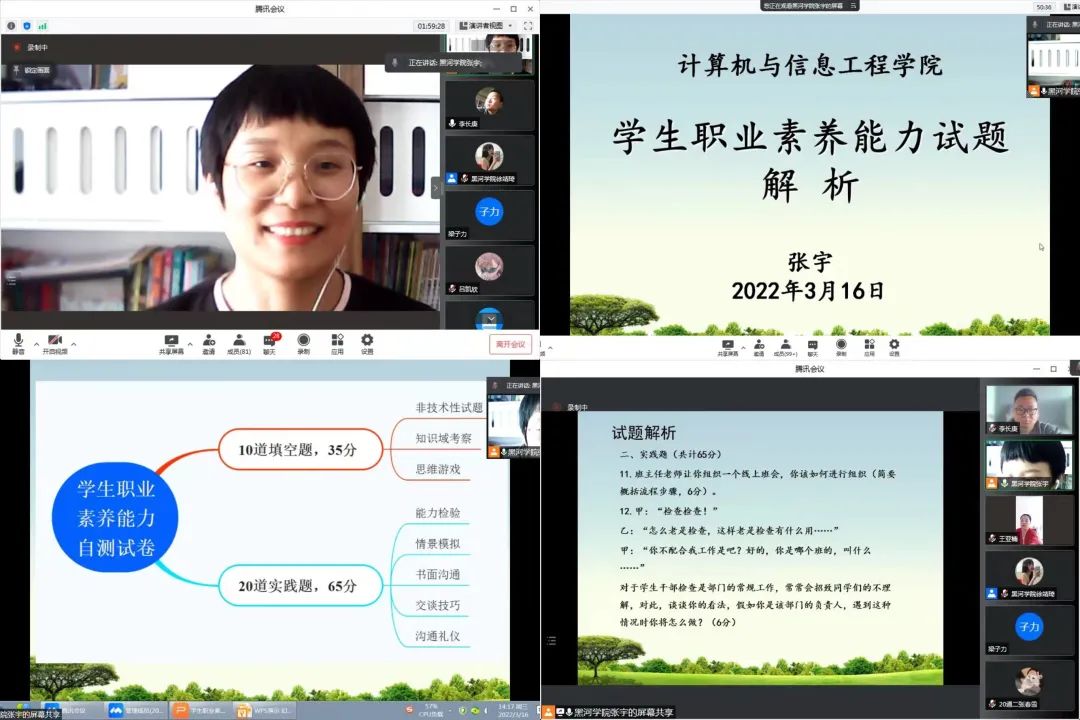
Task: Click the blue security shield icon
Action: [26, 25]
